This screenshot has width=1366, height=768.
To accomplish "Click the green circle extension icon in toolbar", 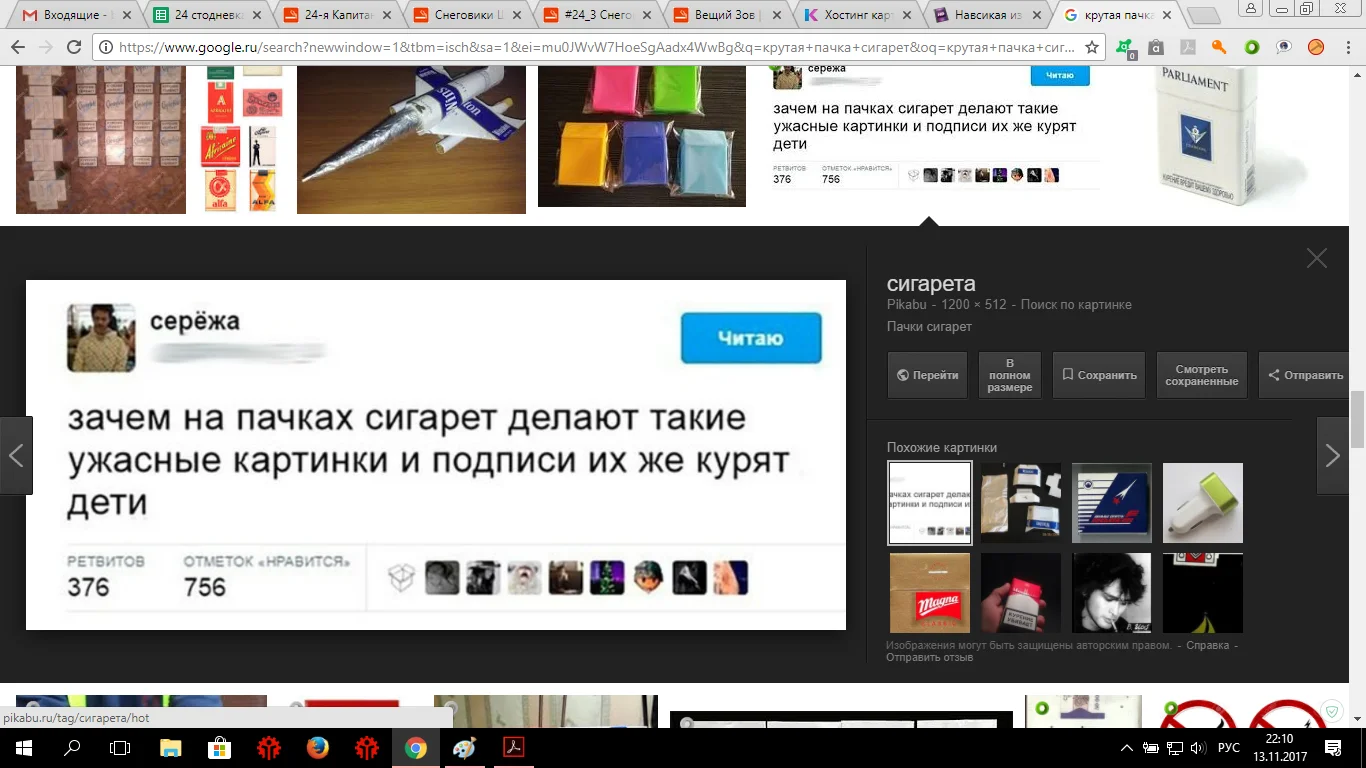I will pos(1251,47).
